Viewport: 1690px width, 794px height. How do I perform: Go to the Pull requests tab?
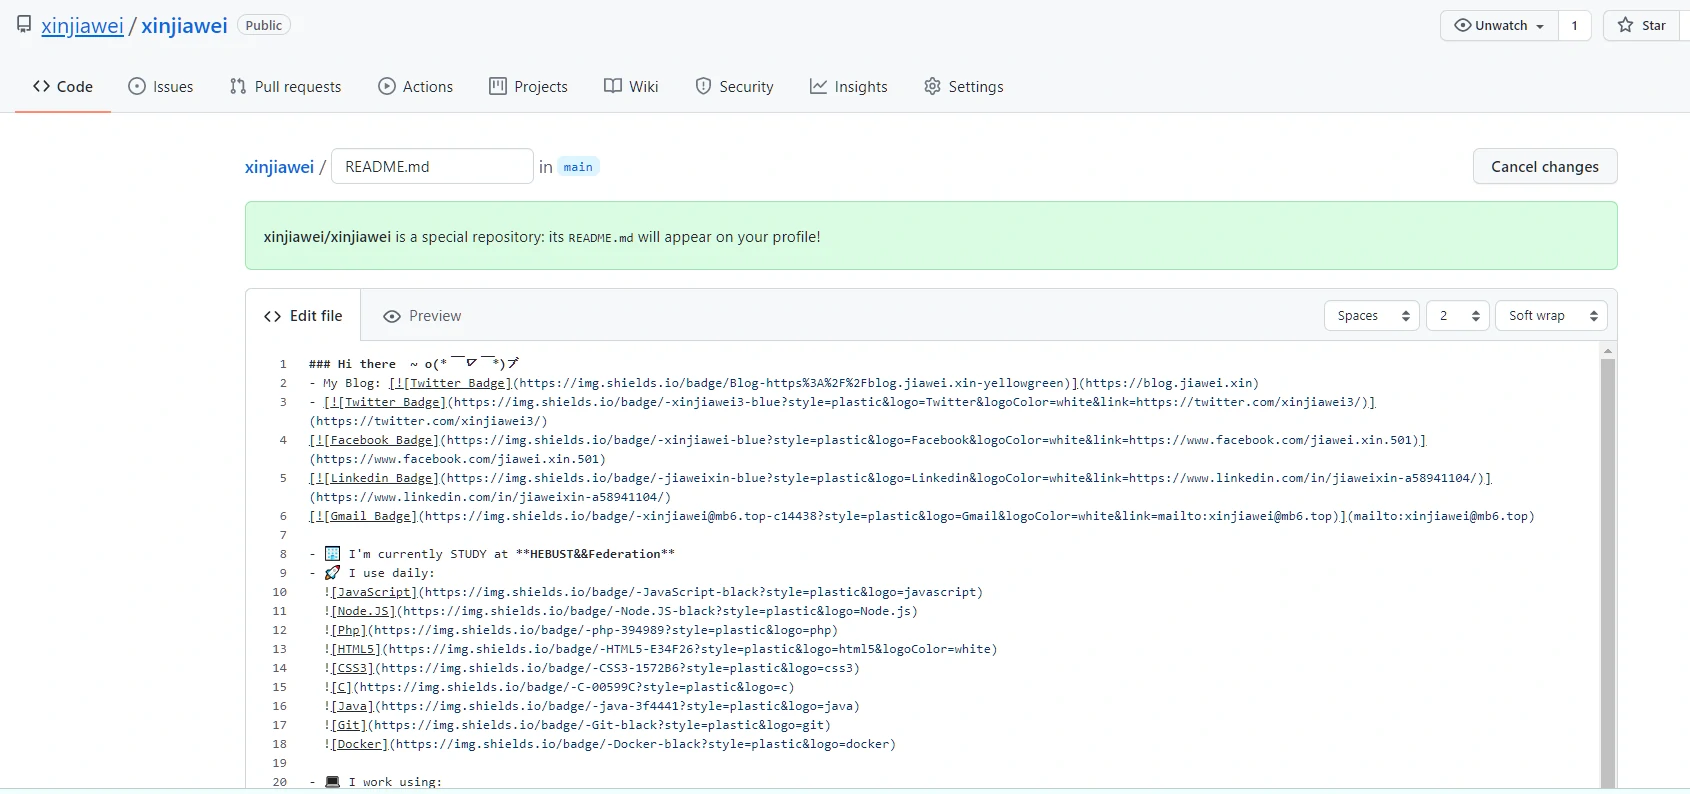(x=286, y=87)
